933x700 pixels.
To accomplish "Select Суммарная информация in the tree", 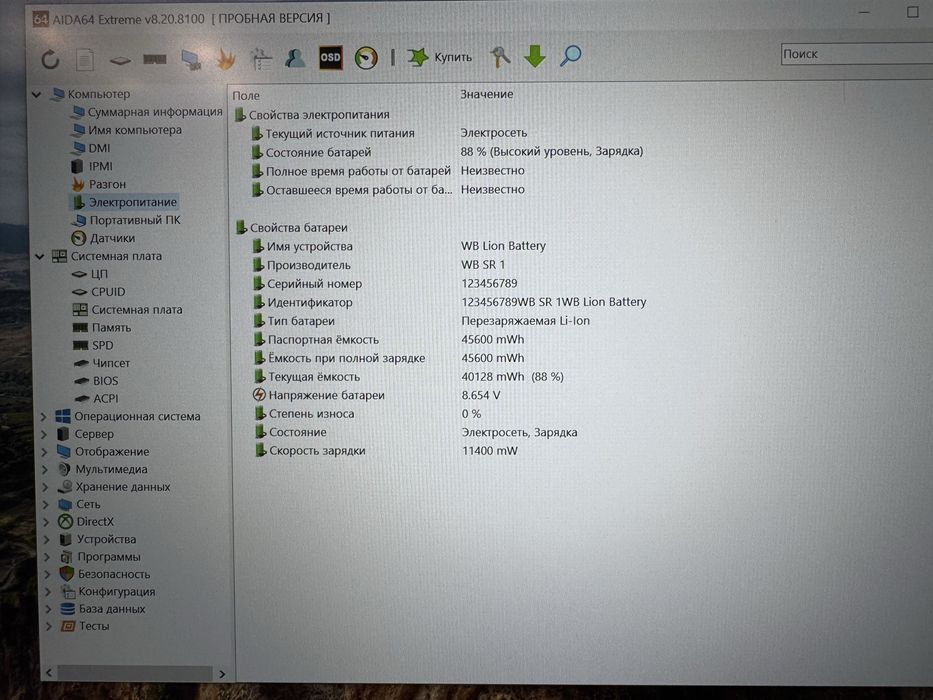I will (x=146, y=112).
